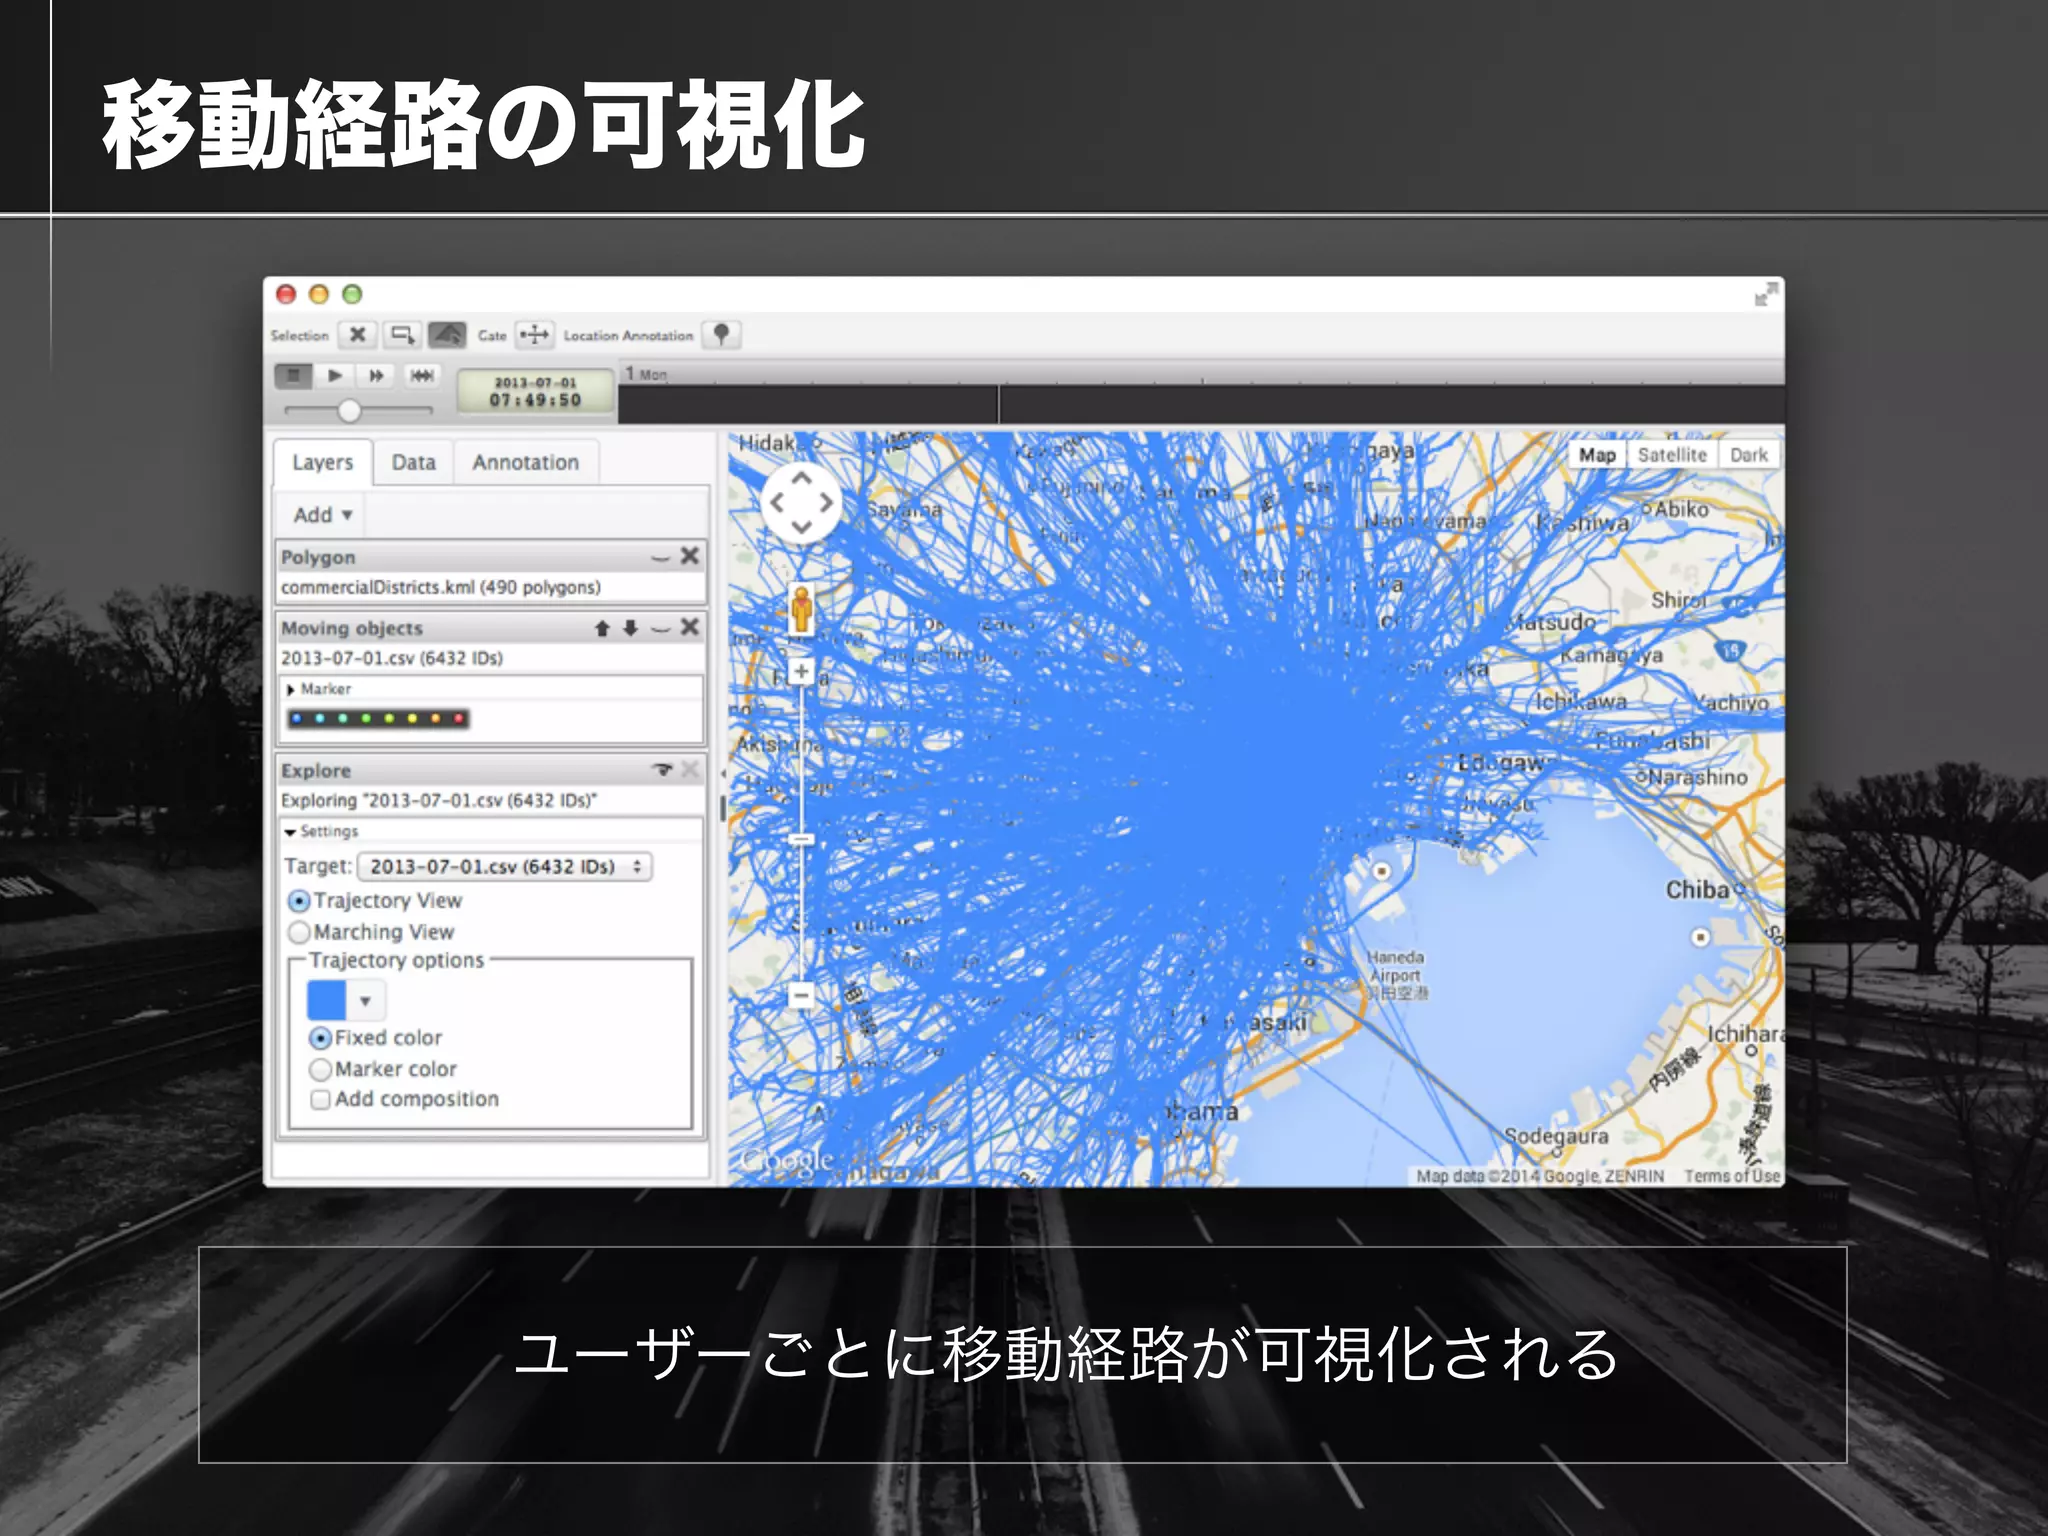Clear the selection with the X tool

click(357, 335)
